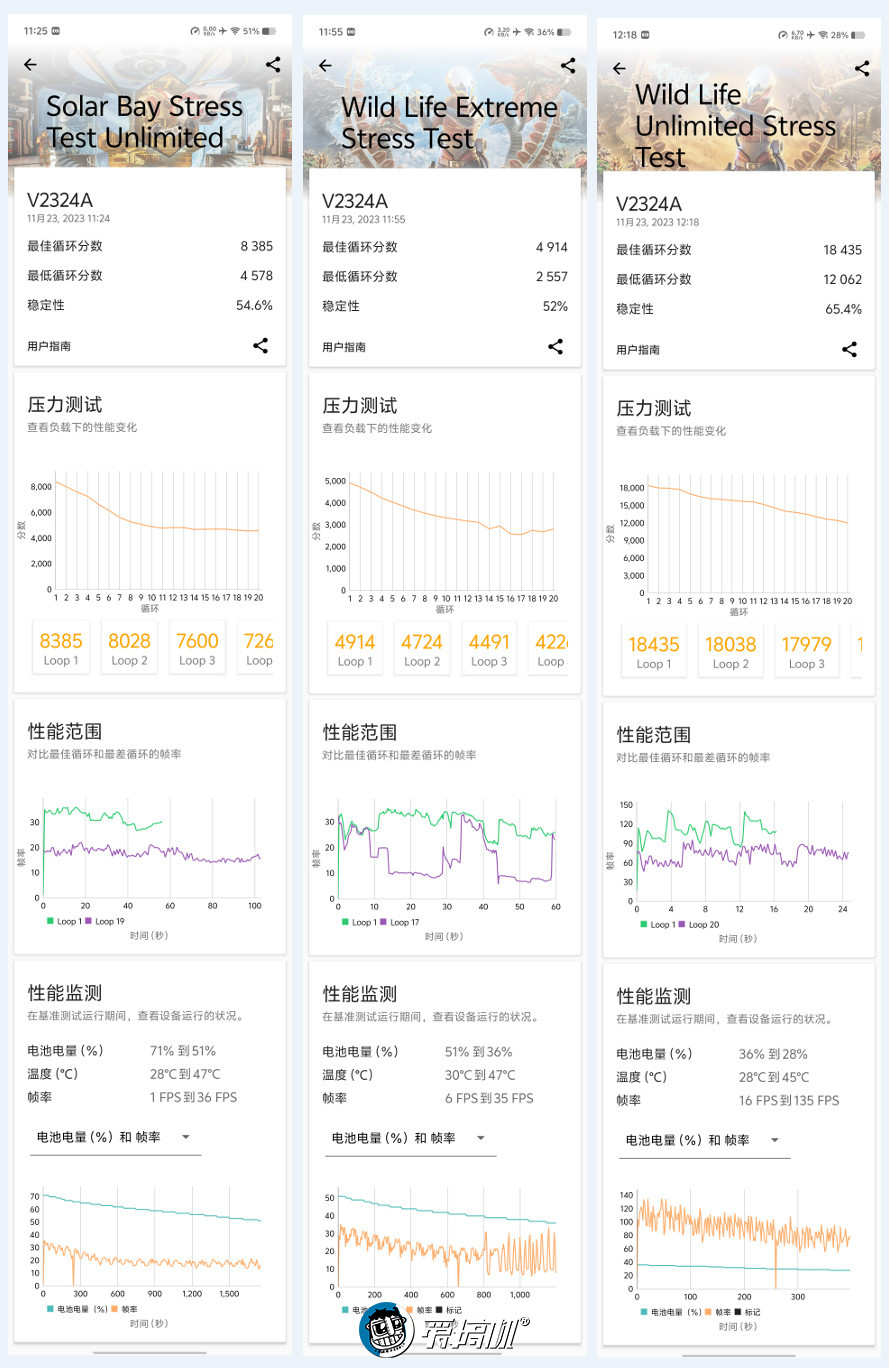The width and height of the screenshot is (889, 1368).
Task: Tap the share icon beside Solar Bay 用户指南
Action: 261,345
